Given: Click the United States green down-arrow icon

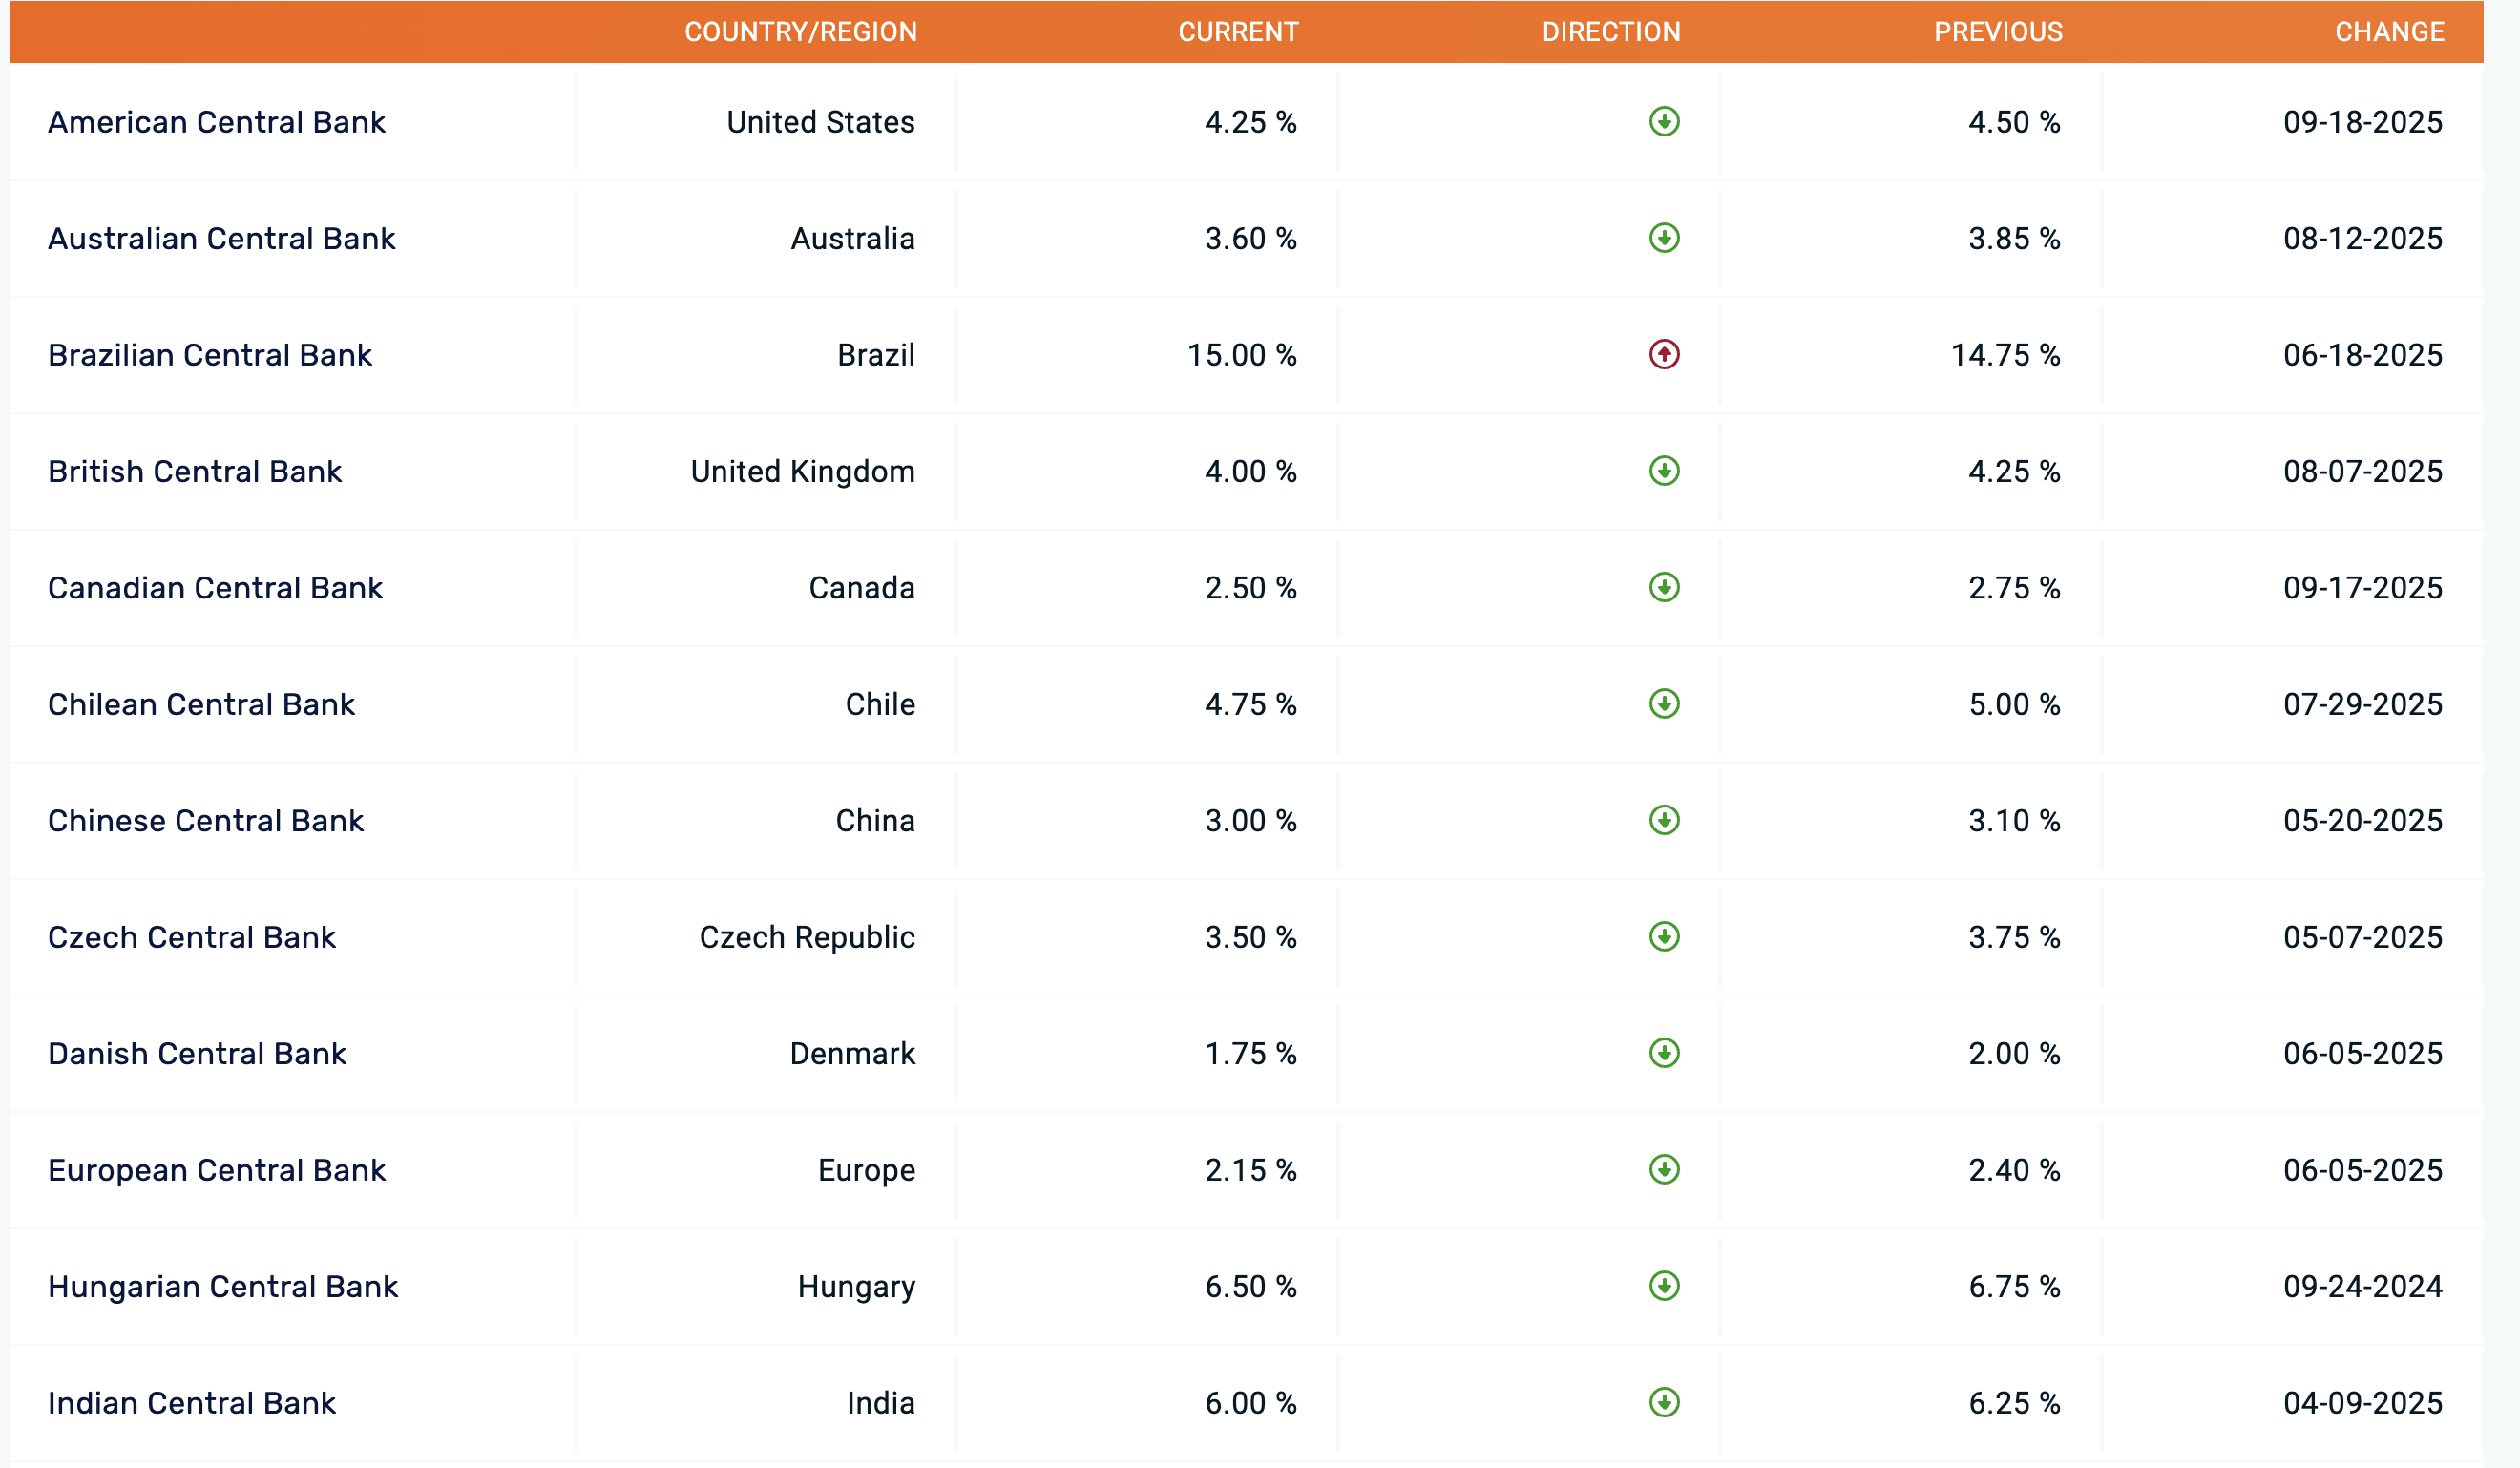Looking at the screenshot, I should [1664, 122].
